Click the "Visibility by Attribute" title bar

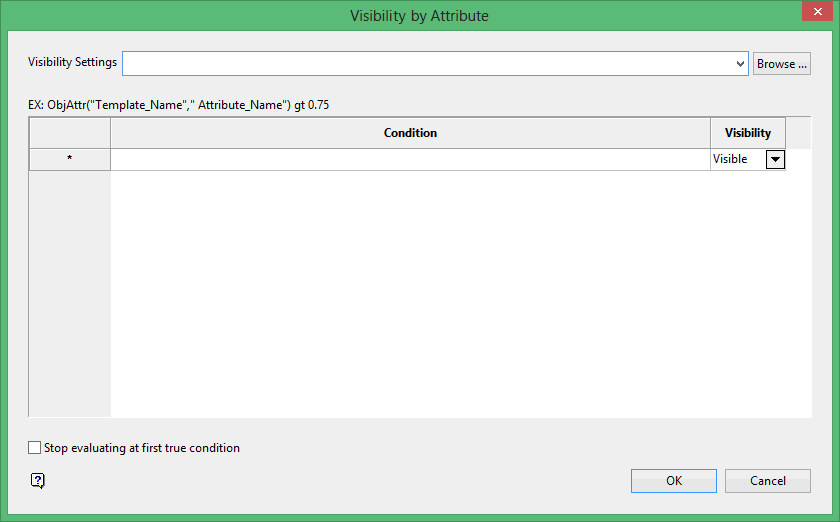pos(419,16)
